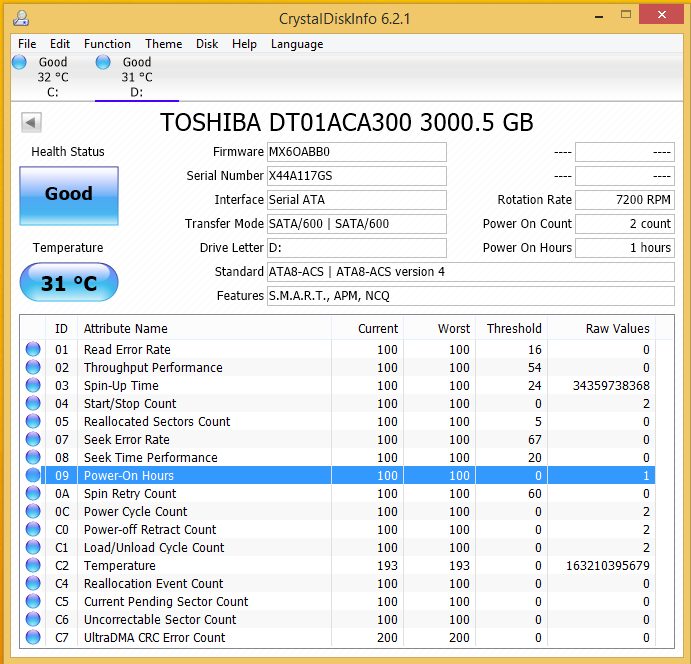
Task: Open the Function menu
Action: [107, 44]
